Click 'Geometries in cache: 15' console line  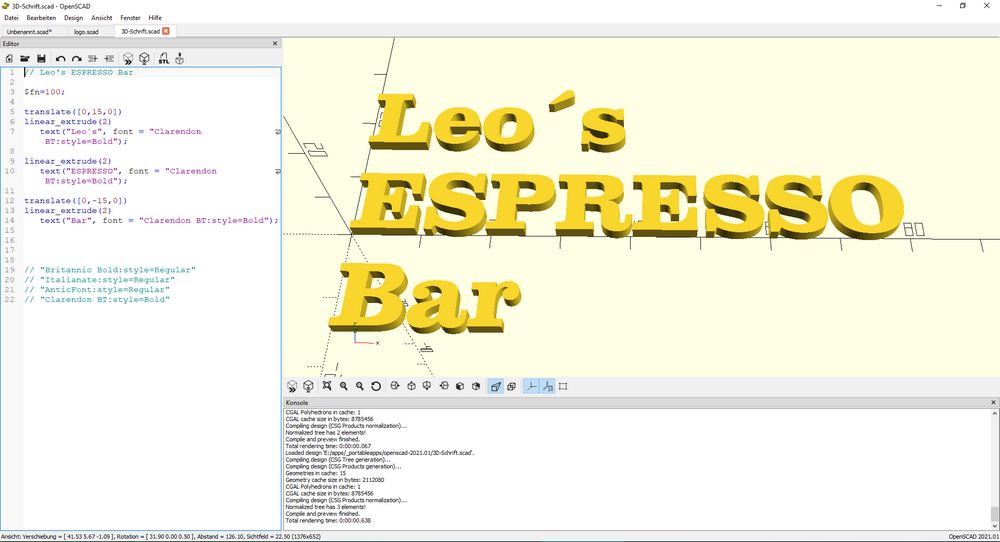pos(315,473)
